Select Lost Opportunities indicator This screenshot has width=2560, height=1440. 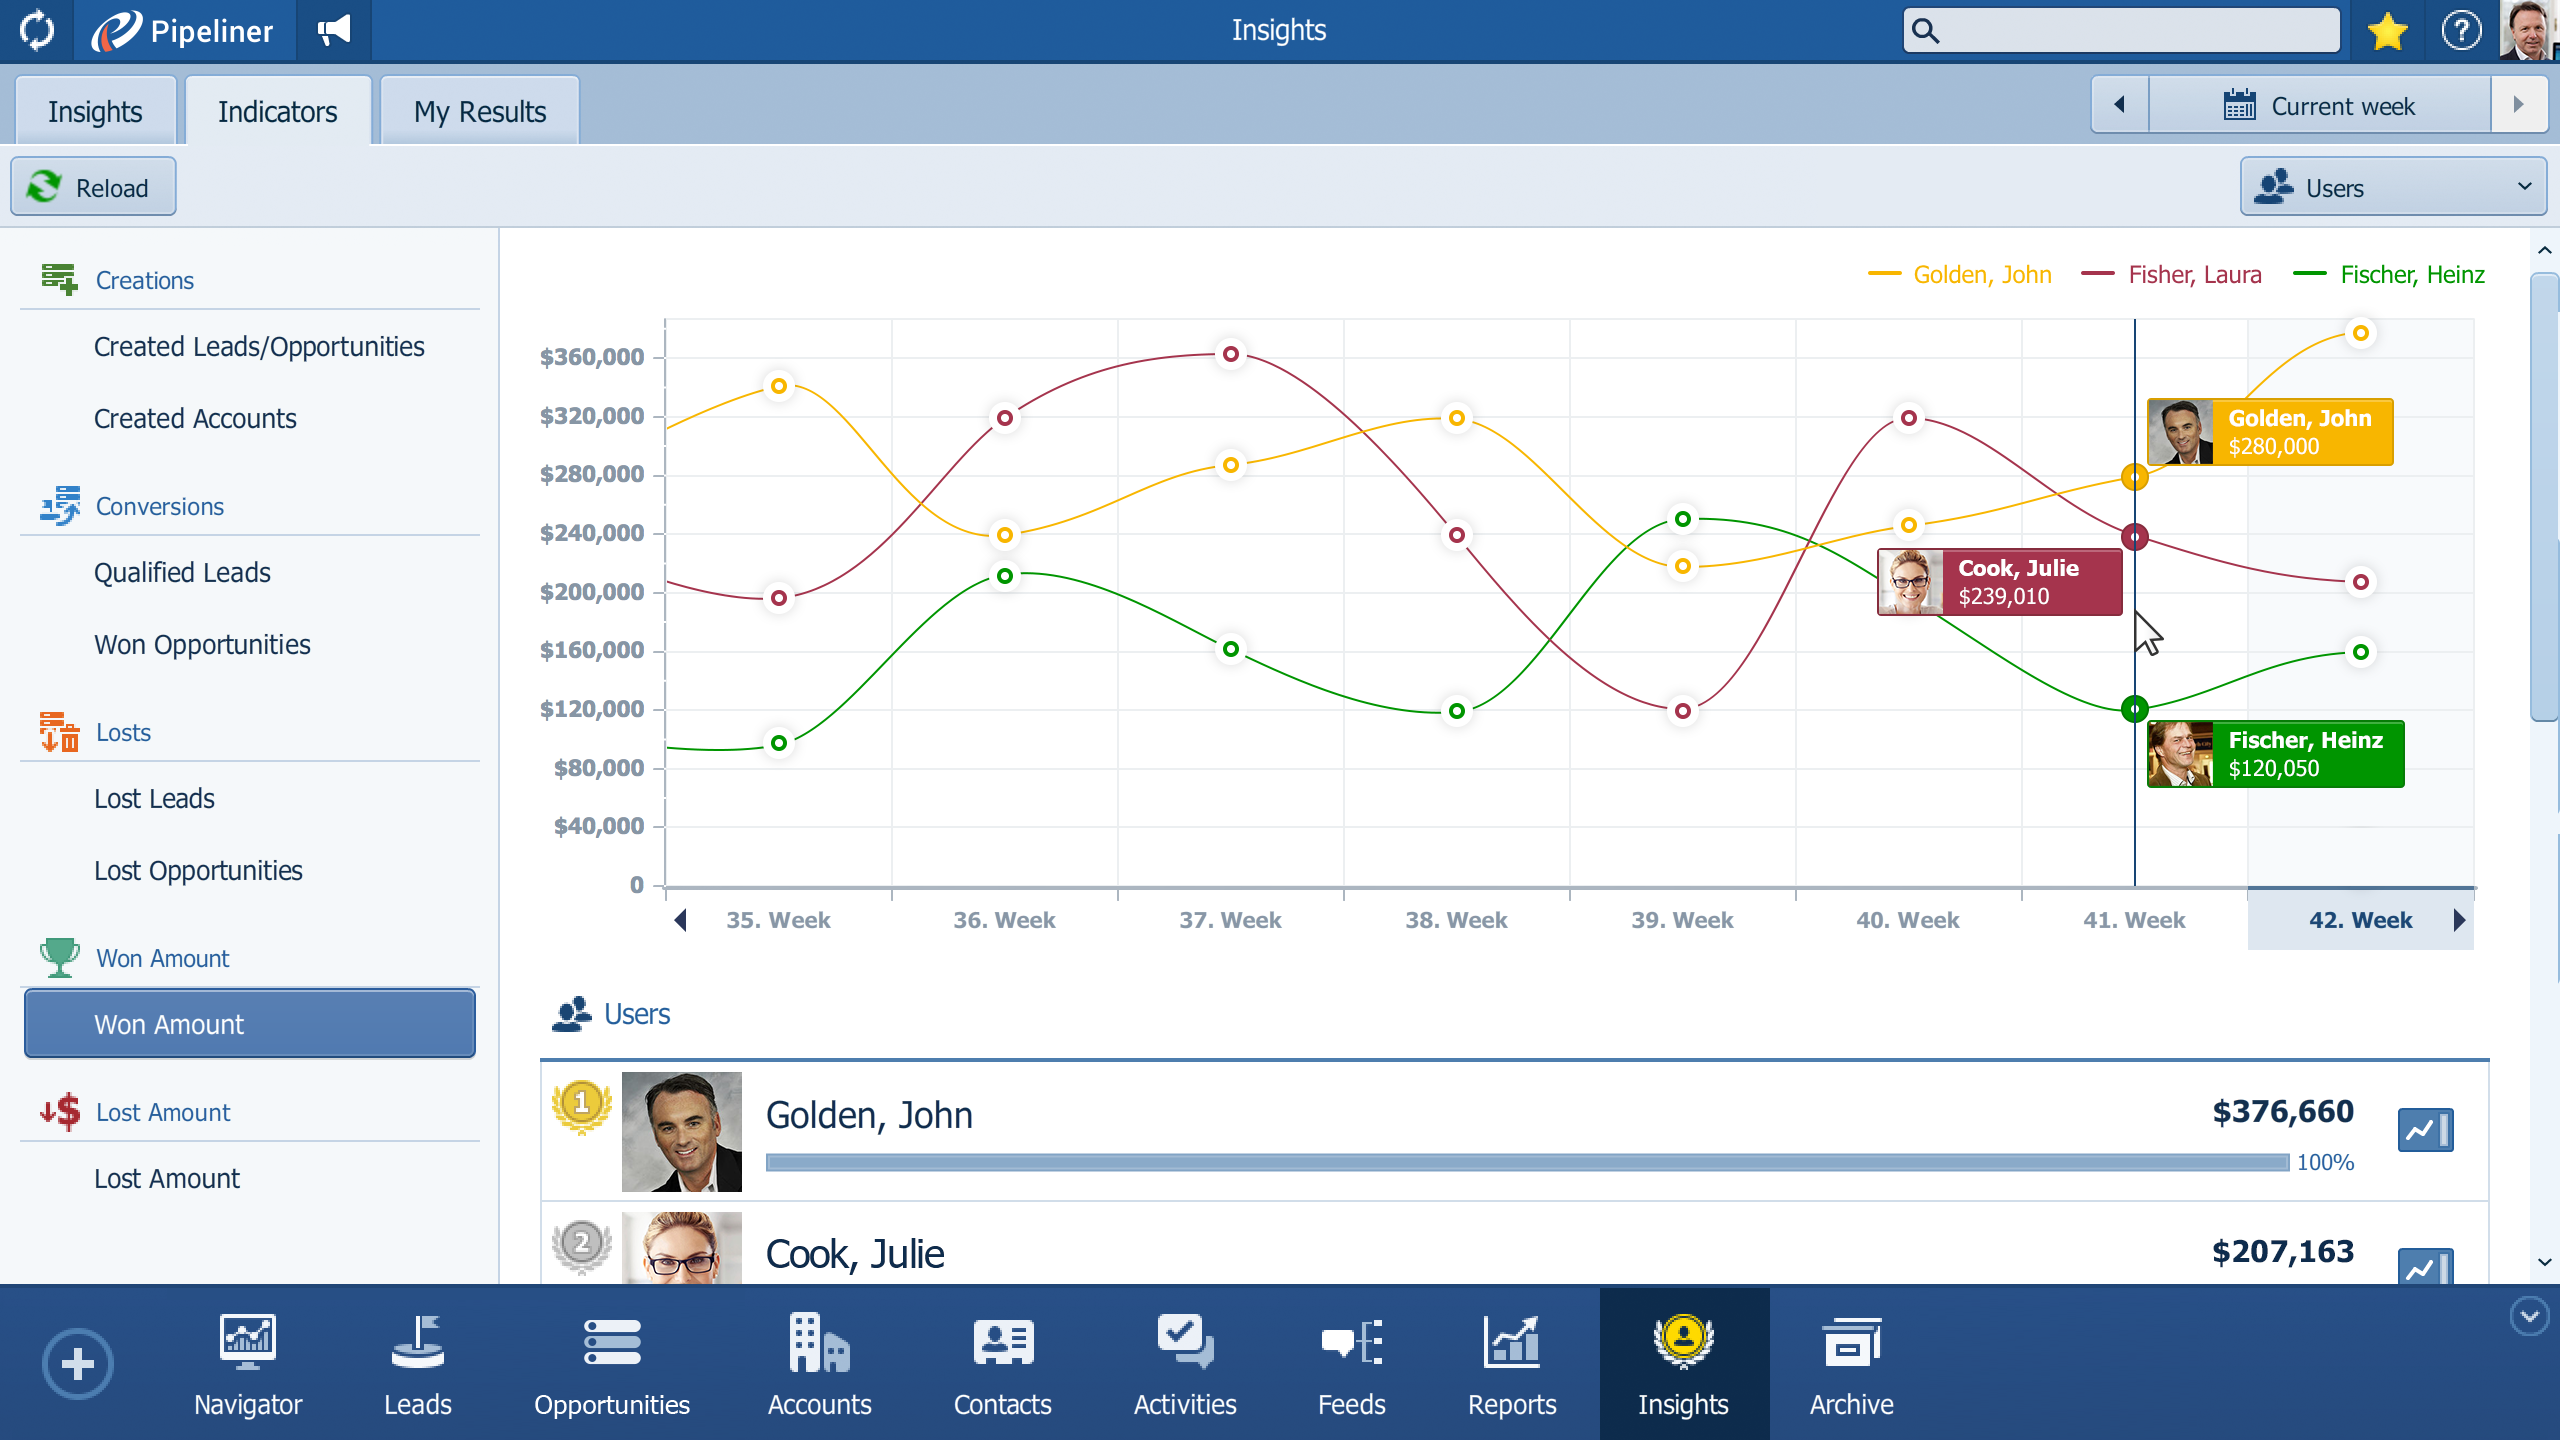tap(198, 871)
